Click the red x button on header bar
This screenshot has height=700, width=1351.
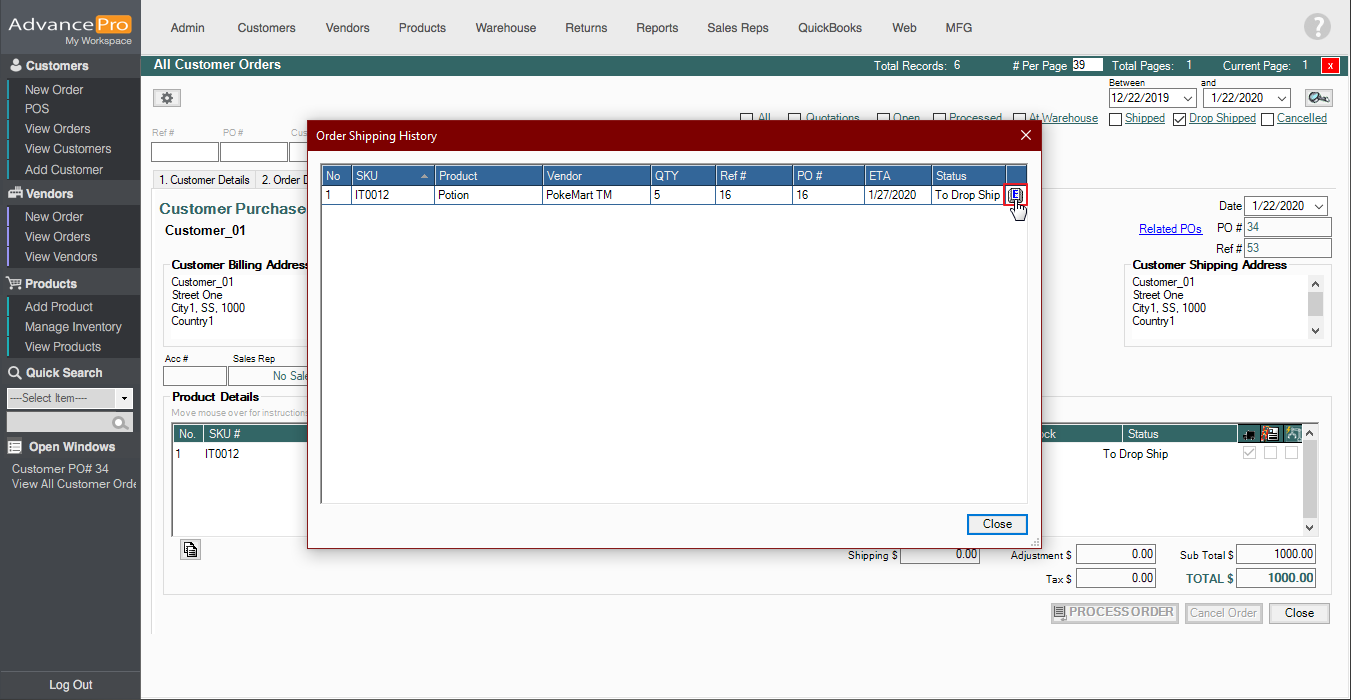click(x=1330, y=66)
